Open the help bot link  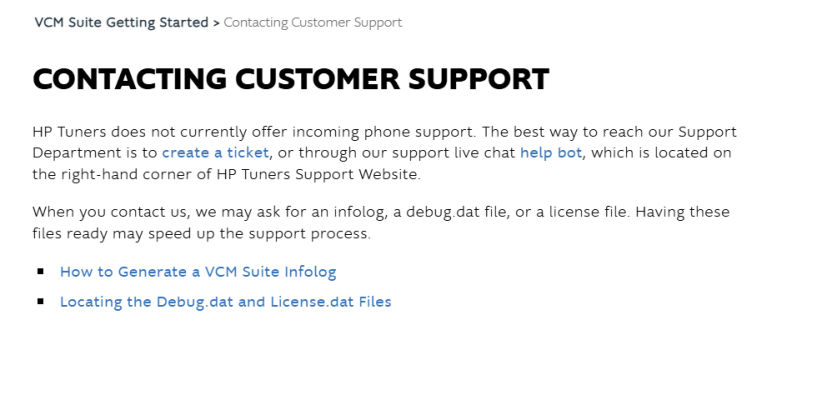click(x=551, y=153)
